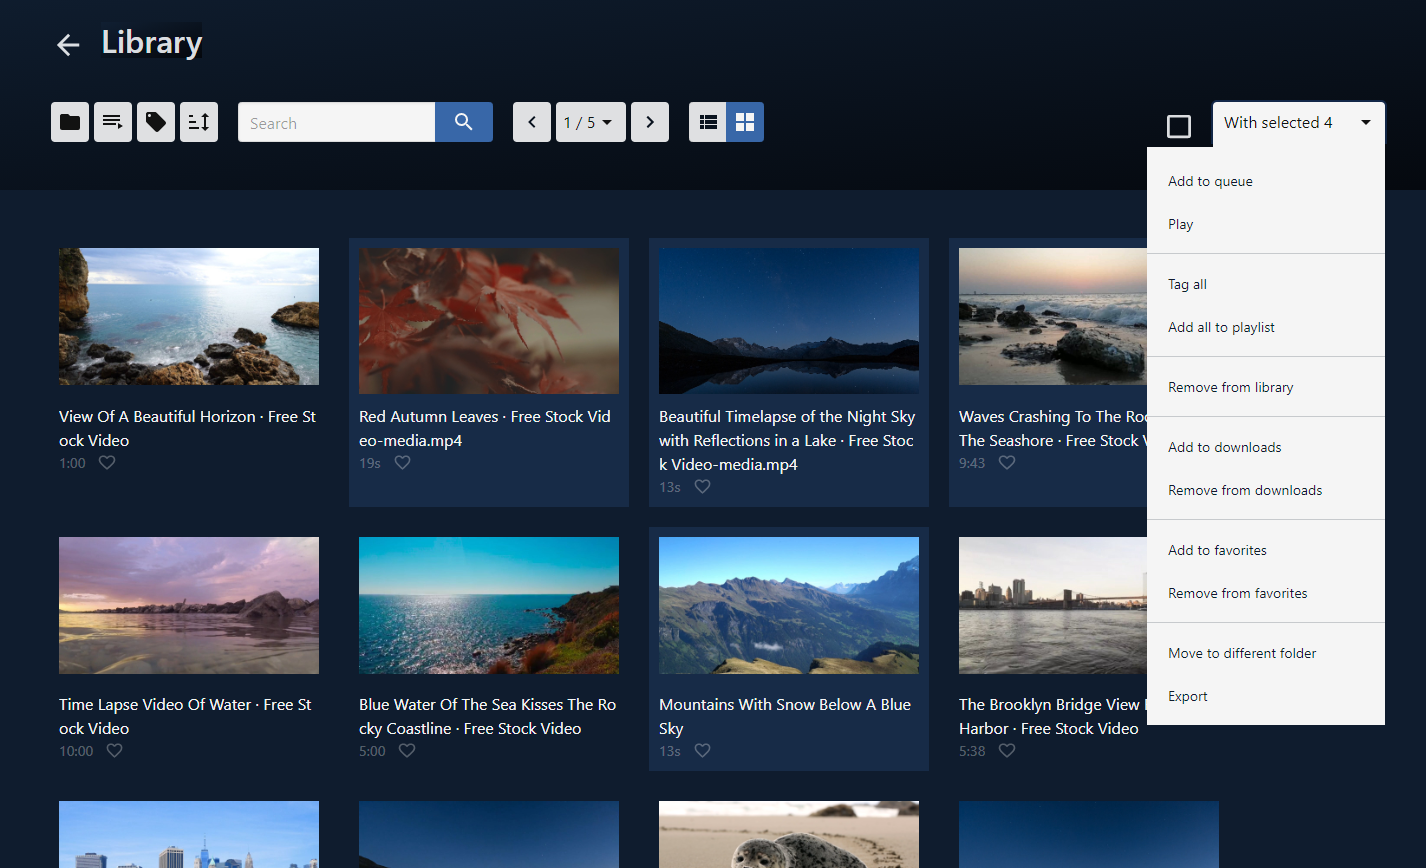Select Move to different folder
1426x868 pixels.
(1266, 653)
